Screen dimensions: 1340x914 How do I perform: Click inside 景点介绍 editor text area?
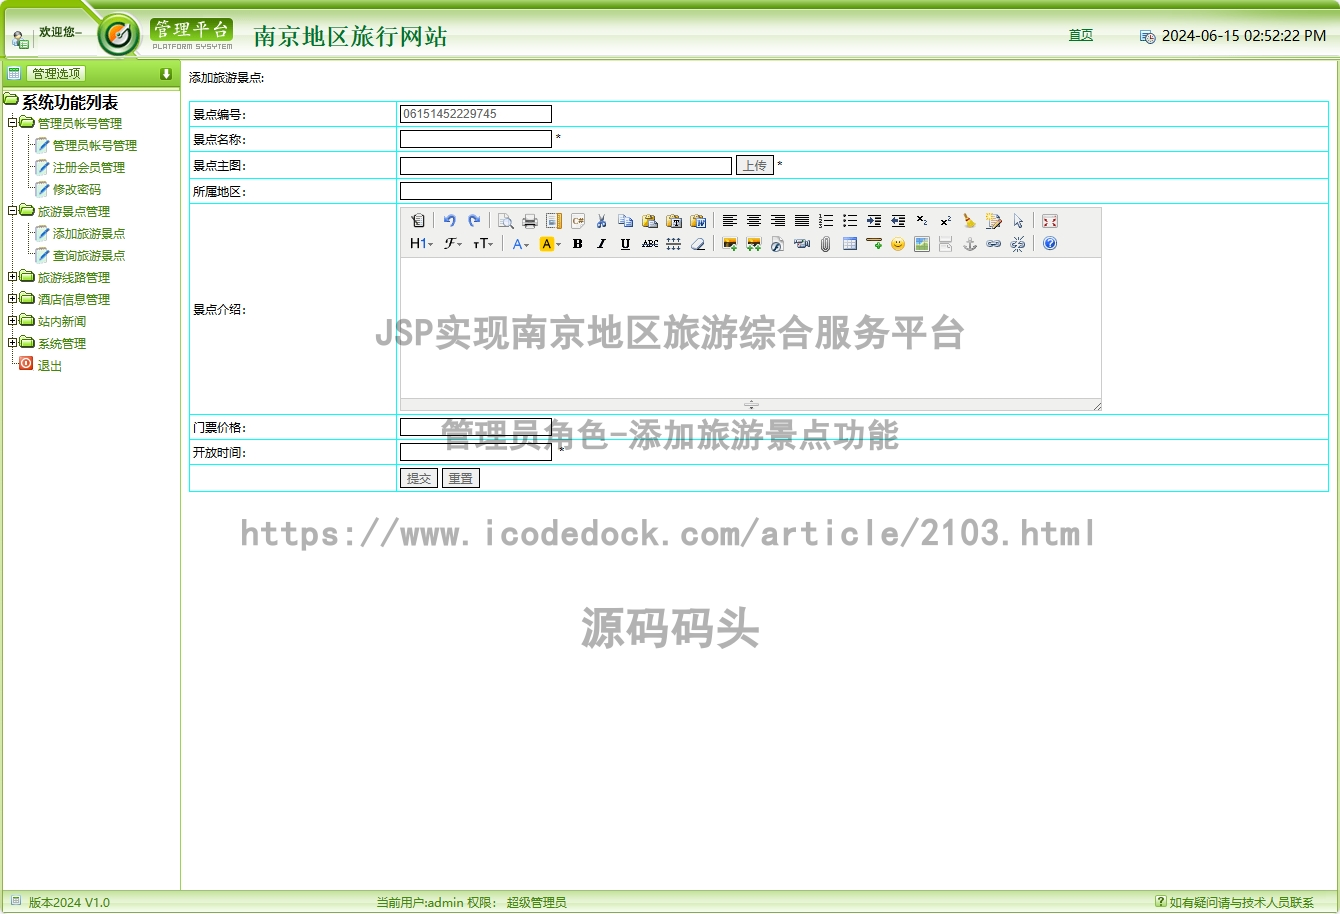pos(751,328)
